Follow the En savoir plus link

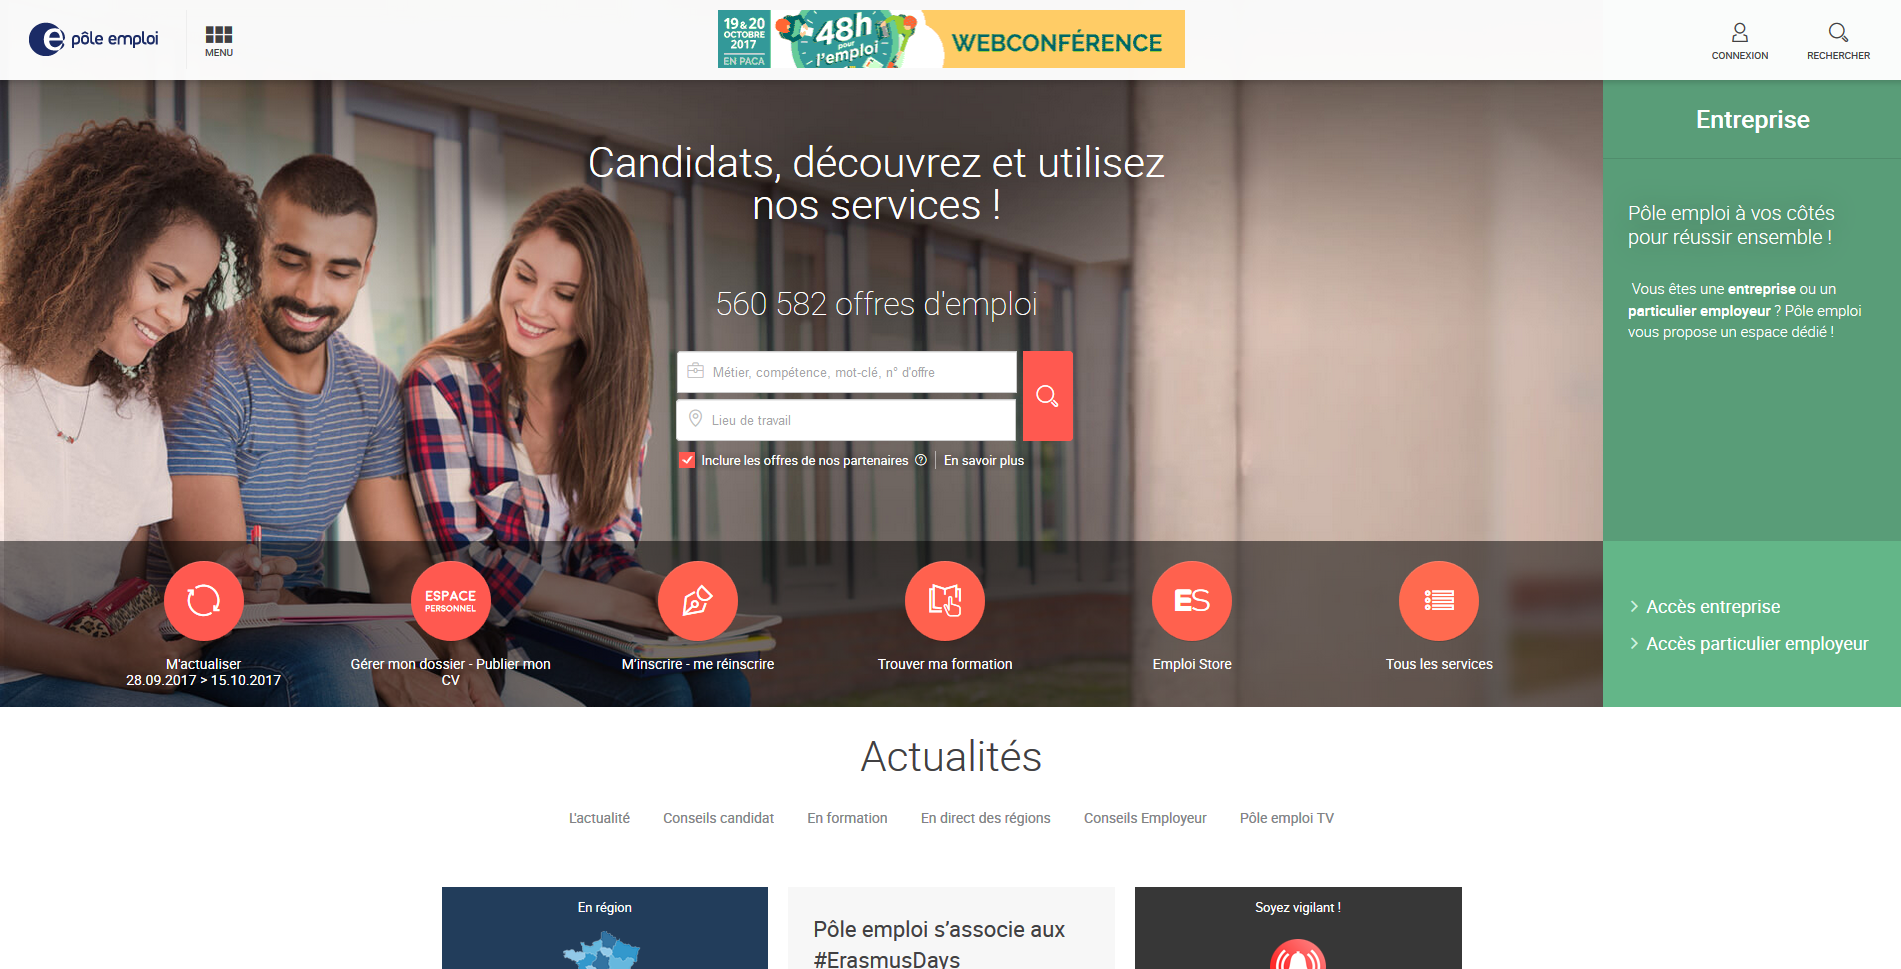tap(984, 460)
